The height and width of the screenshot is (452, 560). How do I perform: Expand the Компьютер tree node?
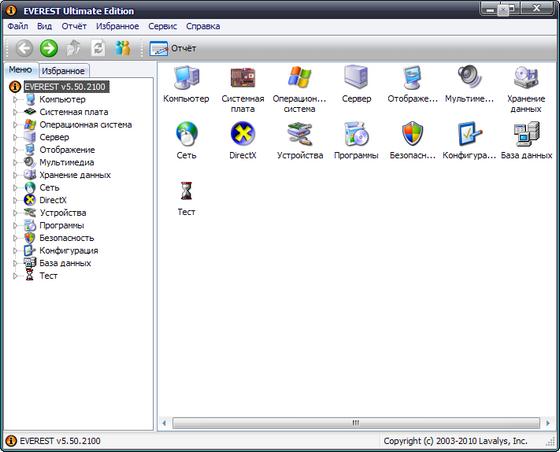[x=15, y=100]
